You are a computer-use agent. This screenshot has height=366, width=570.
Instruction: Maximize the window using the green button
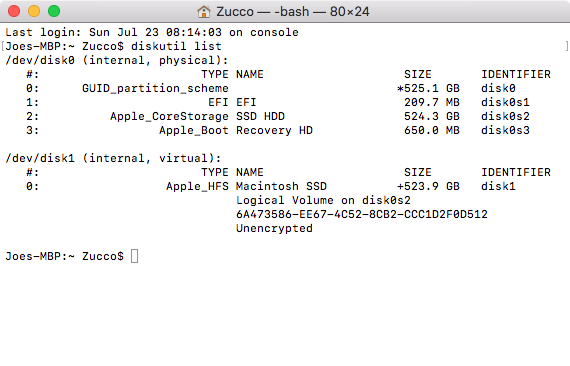tap(54, 11)
